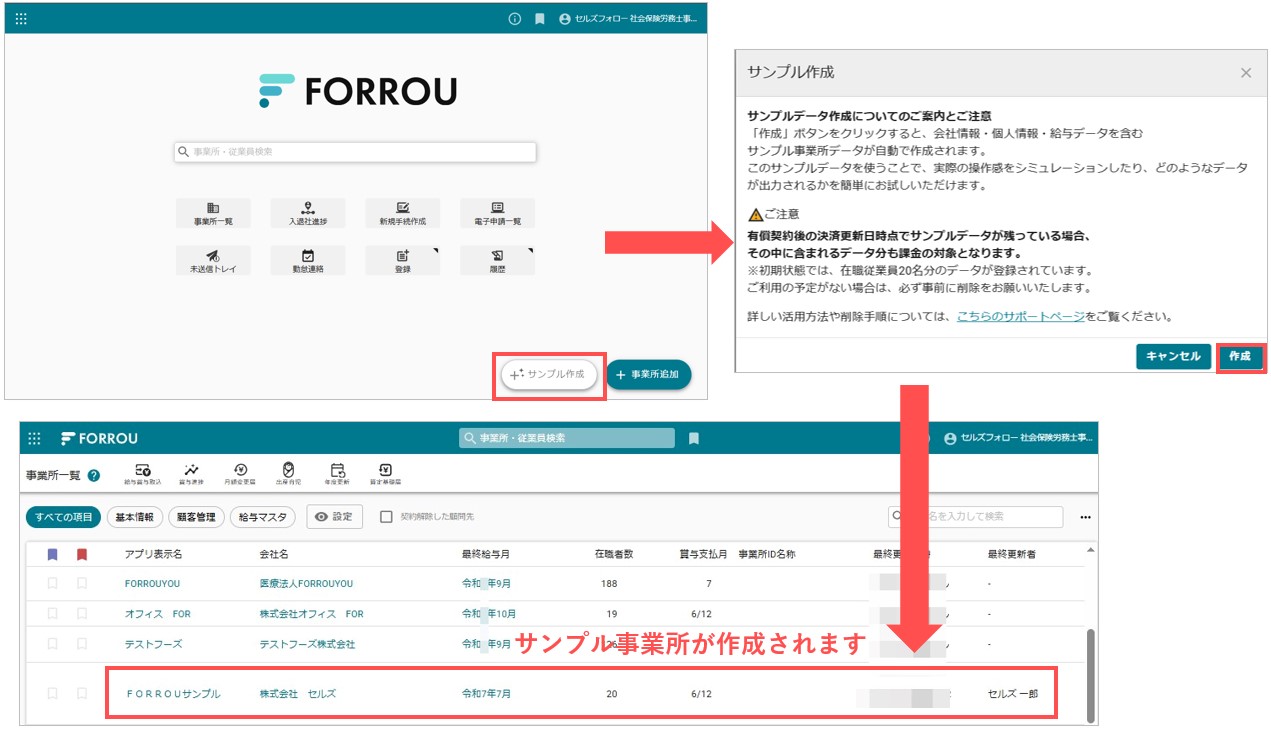1271x730 pixels.
Task: Open the 年度更新 toolbar icon
Action: click(x=337, y=473)
